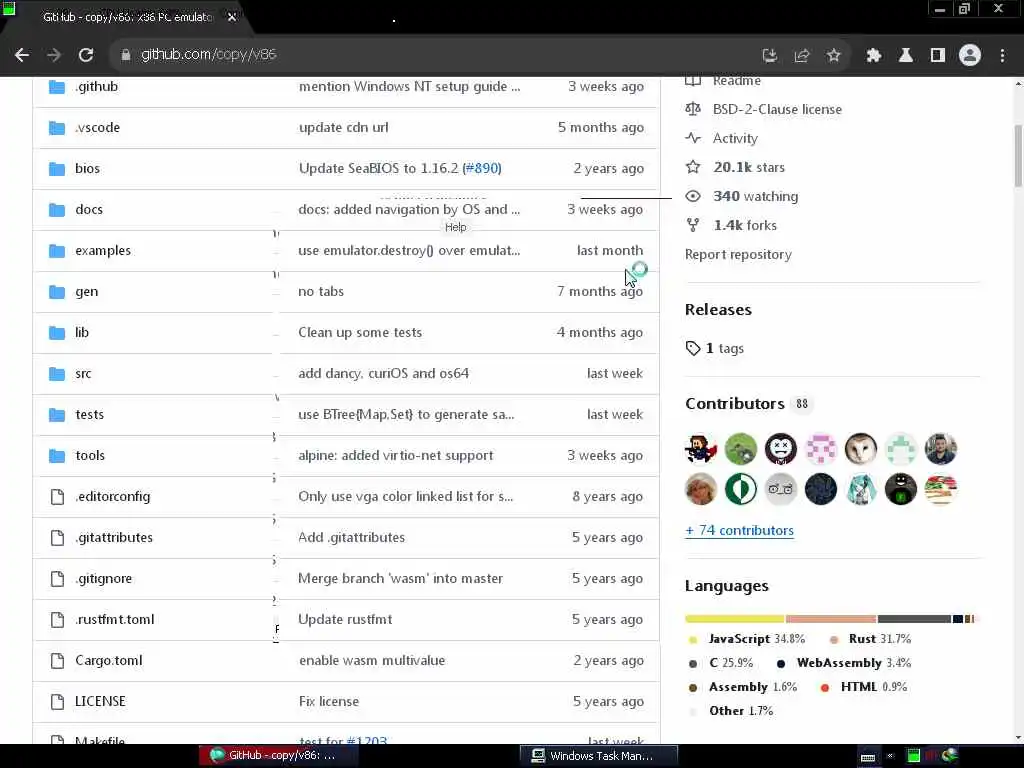Screen dimensions: 1024x768
Task: Open commit 'alpine: added virtio-net support'
Action: point(396,456)
